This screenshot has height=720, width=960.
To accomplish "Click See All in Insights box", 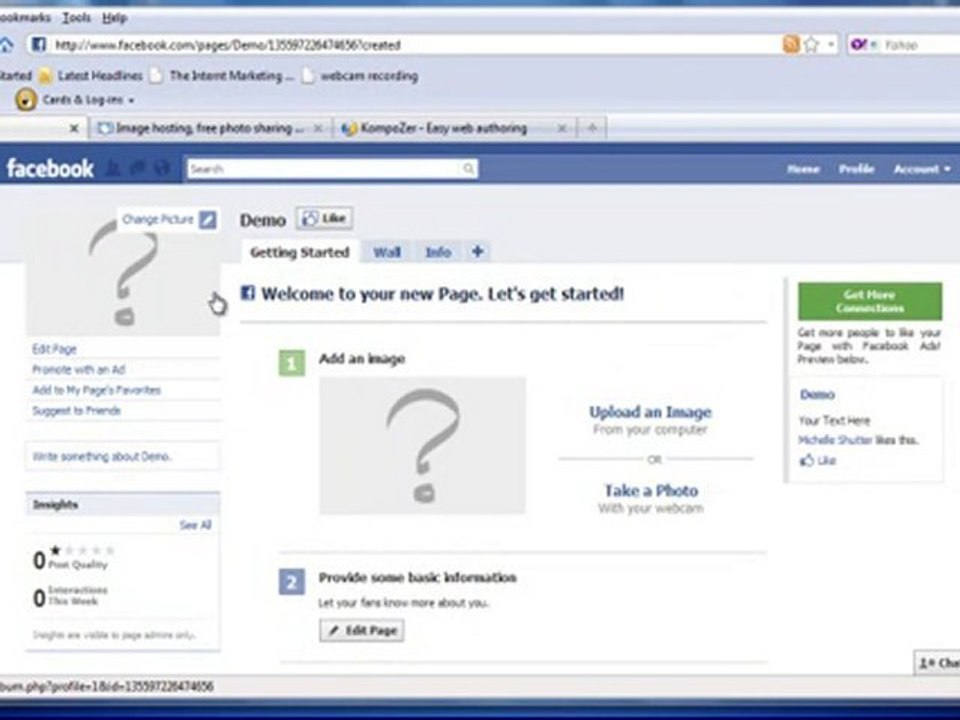I will (x=195, y=525).
